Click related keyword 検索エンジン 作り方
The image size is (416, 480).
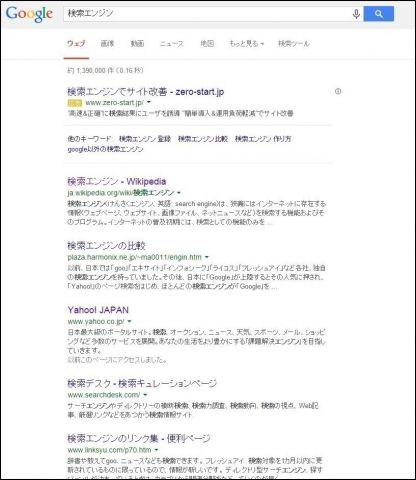tap(263, 139)
